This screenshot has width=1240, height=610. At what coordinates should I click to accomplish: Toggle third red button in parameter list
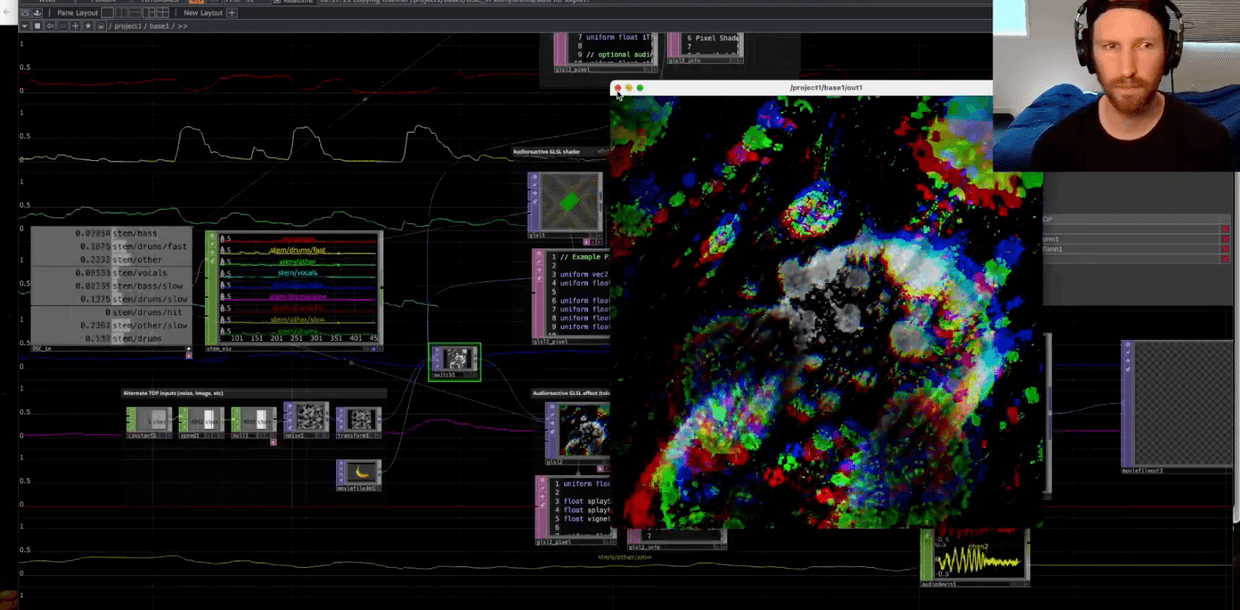[1225, 250]
